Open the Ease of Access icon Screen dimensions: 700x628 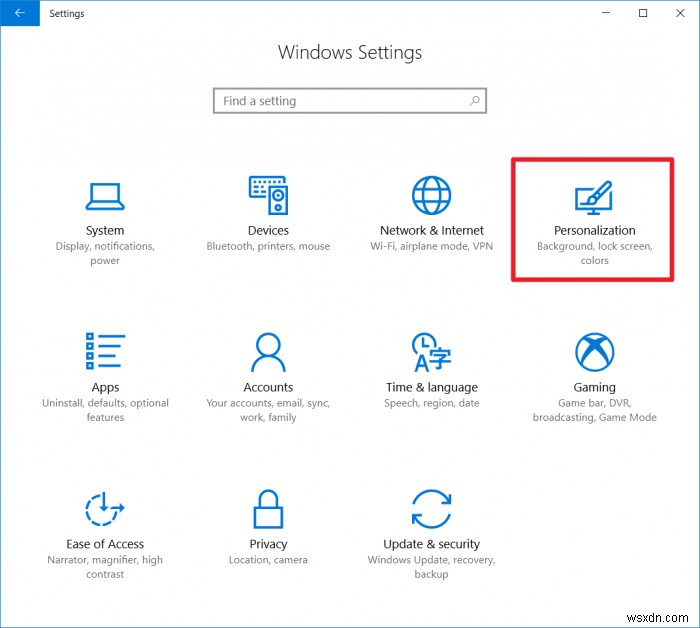(105, 509)
